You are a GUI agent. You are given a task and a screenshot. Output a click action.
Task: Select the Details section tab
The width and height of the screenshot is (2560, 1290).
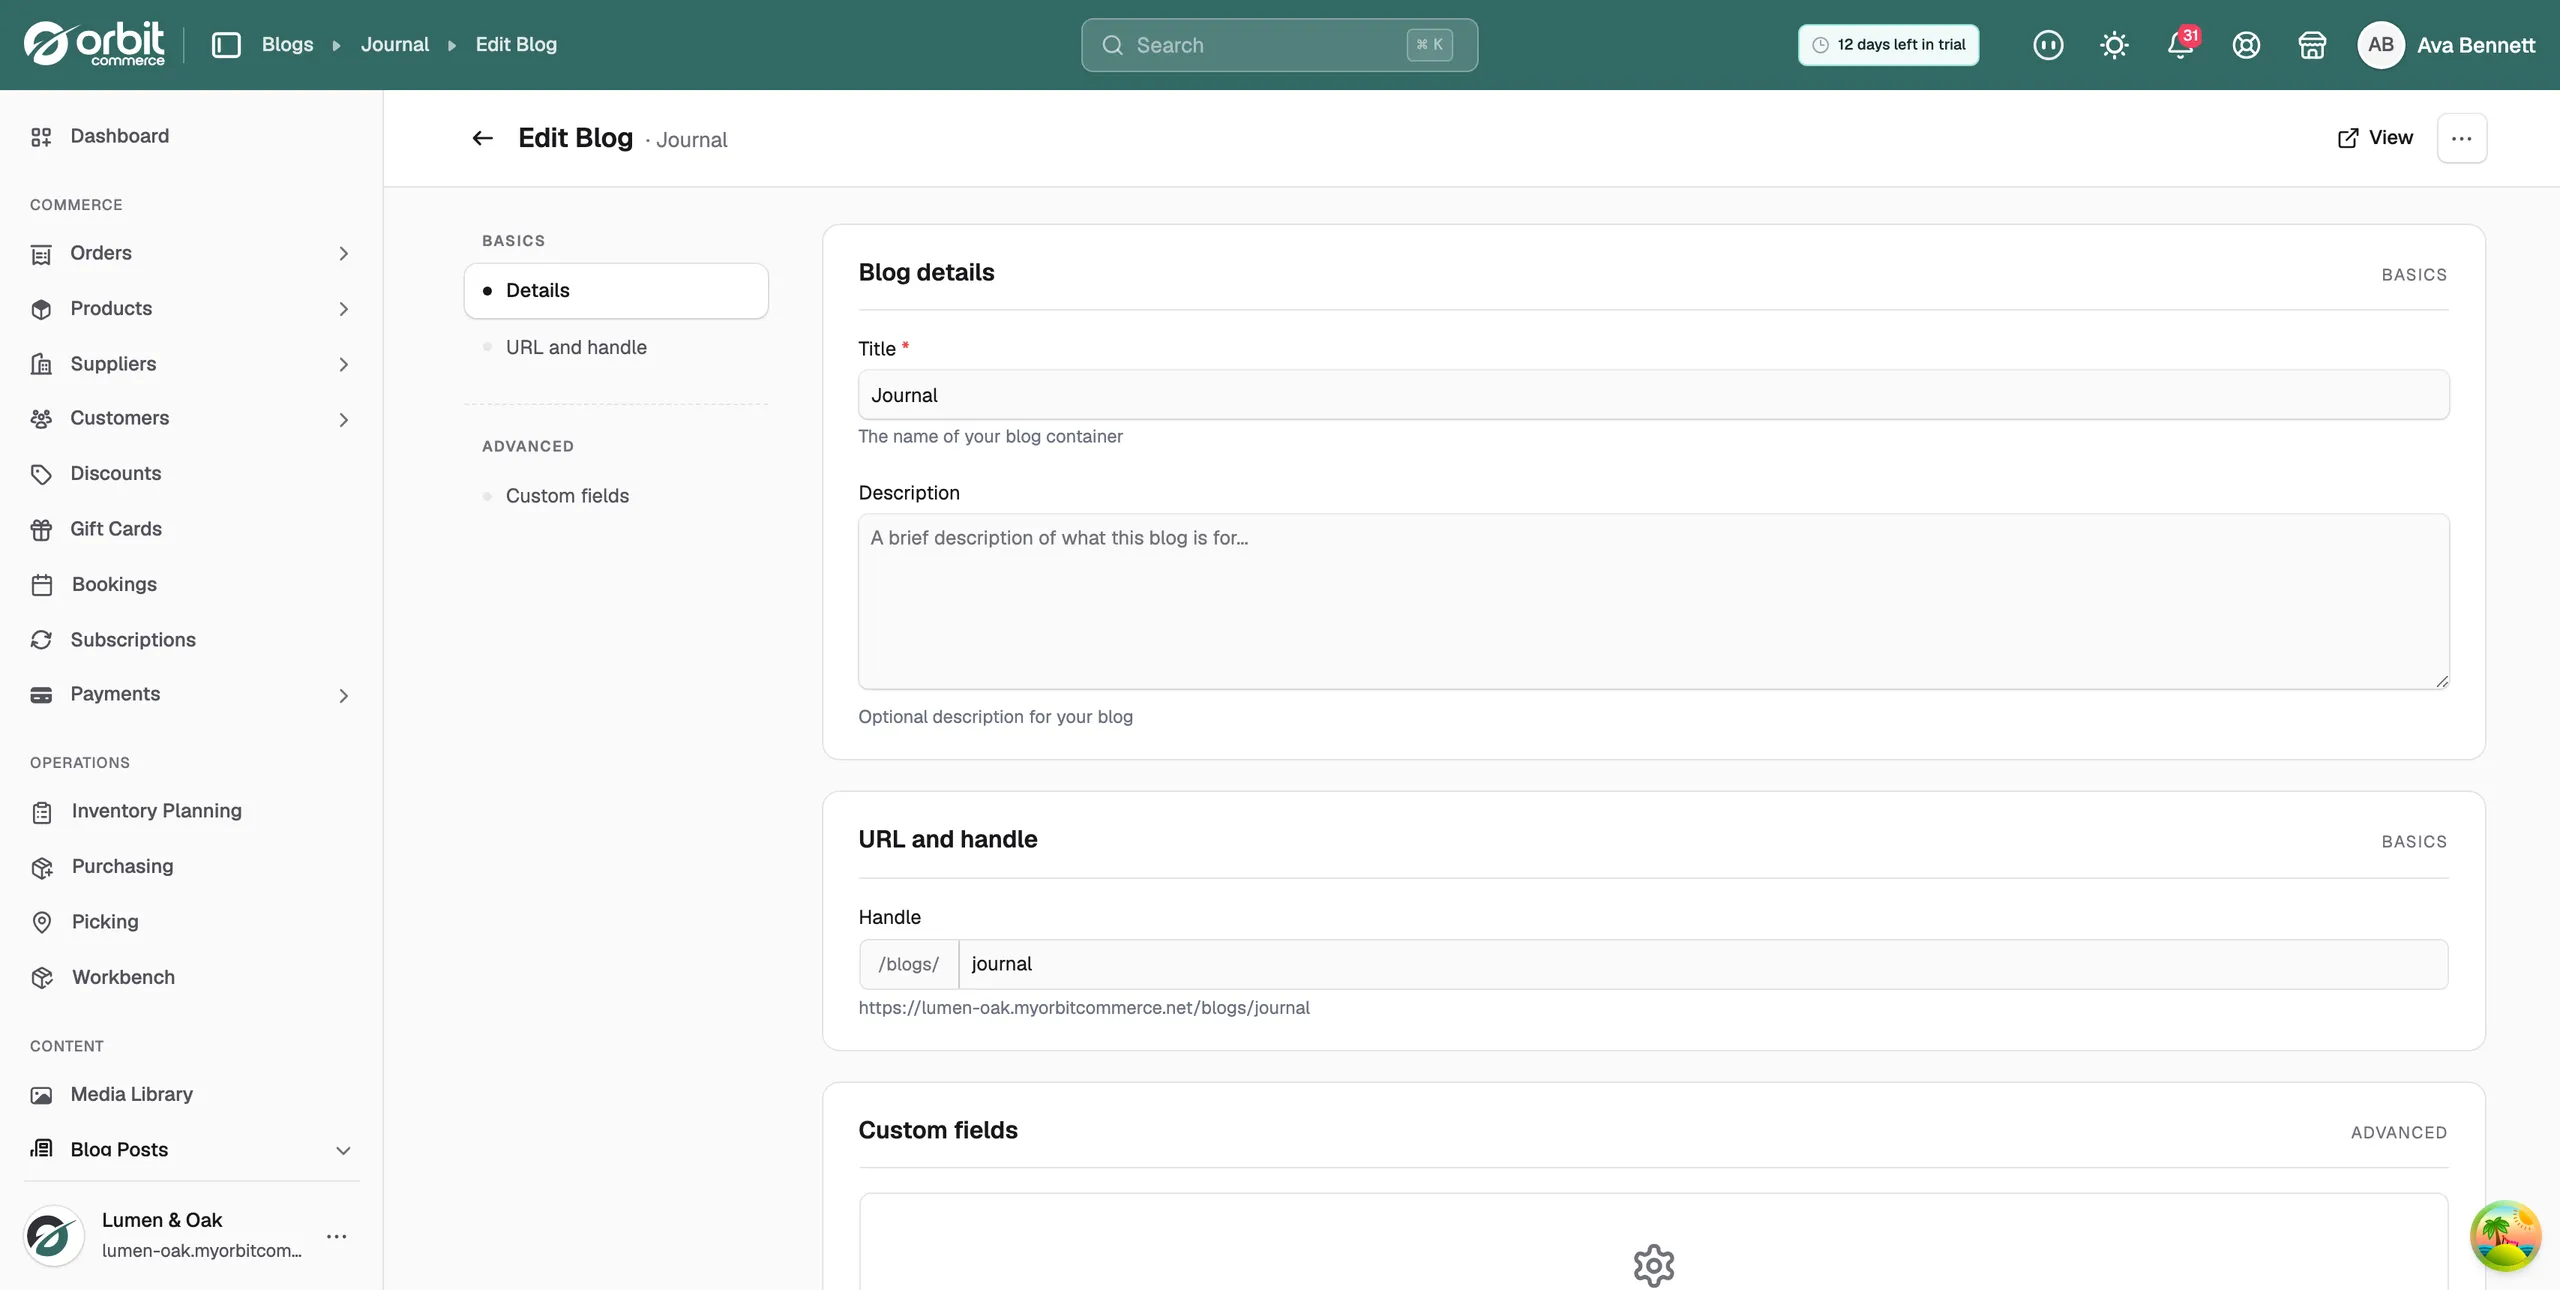click(x=616, y=291)
